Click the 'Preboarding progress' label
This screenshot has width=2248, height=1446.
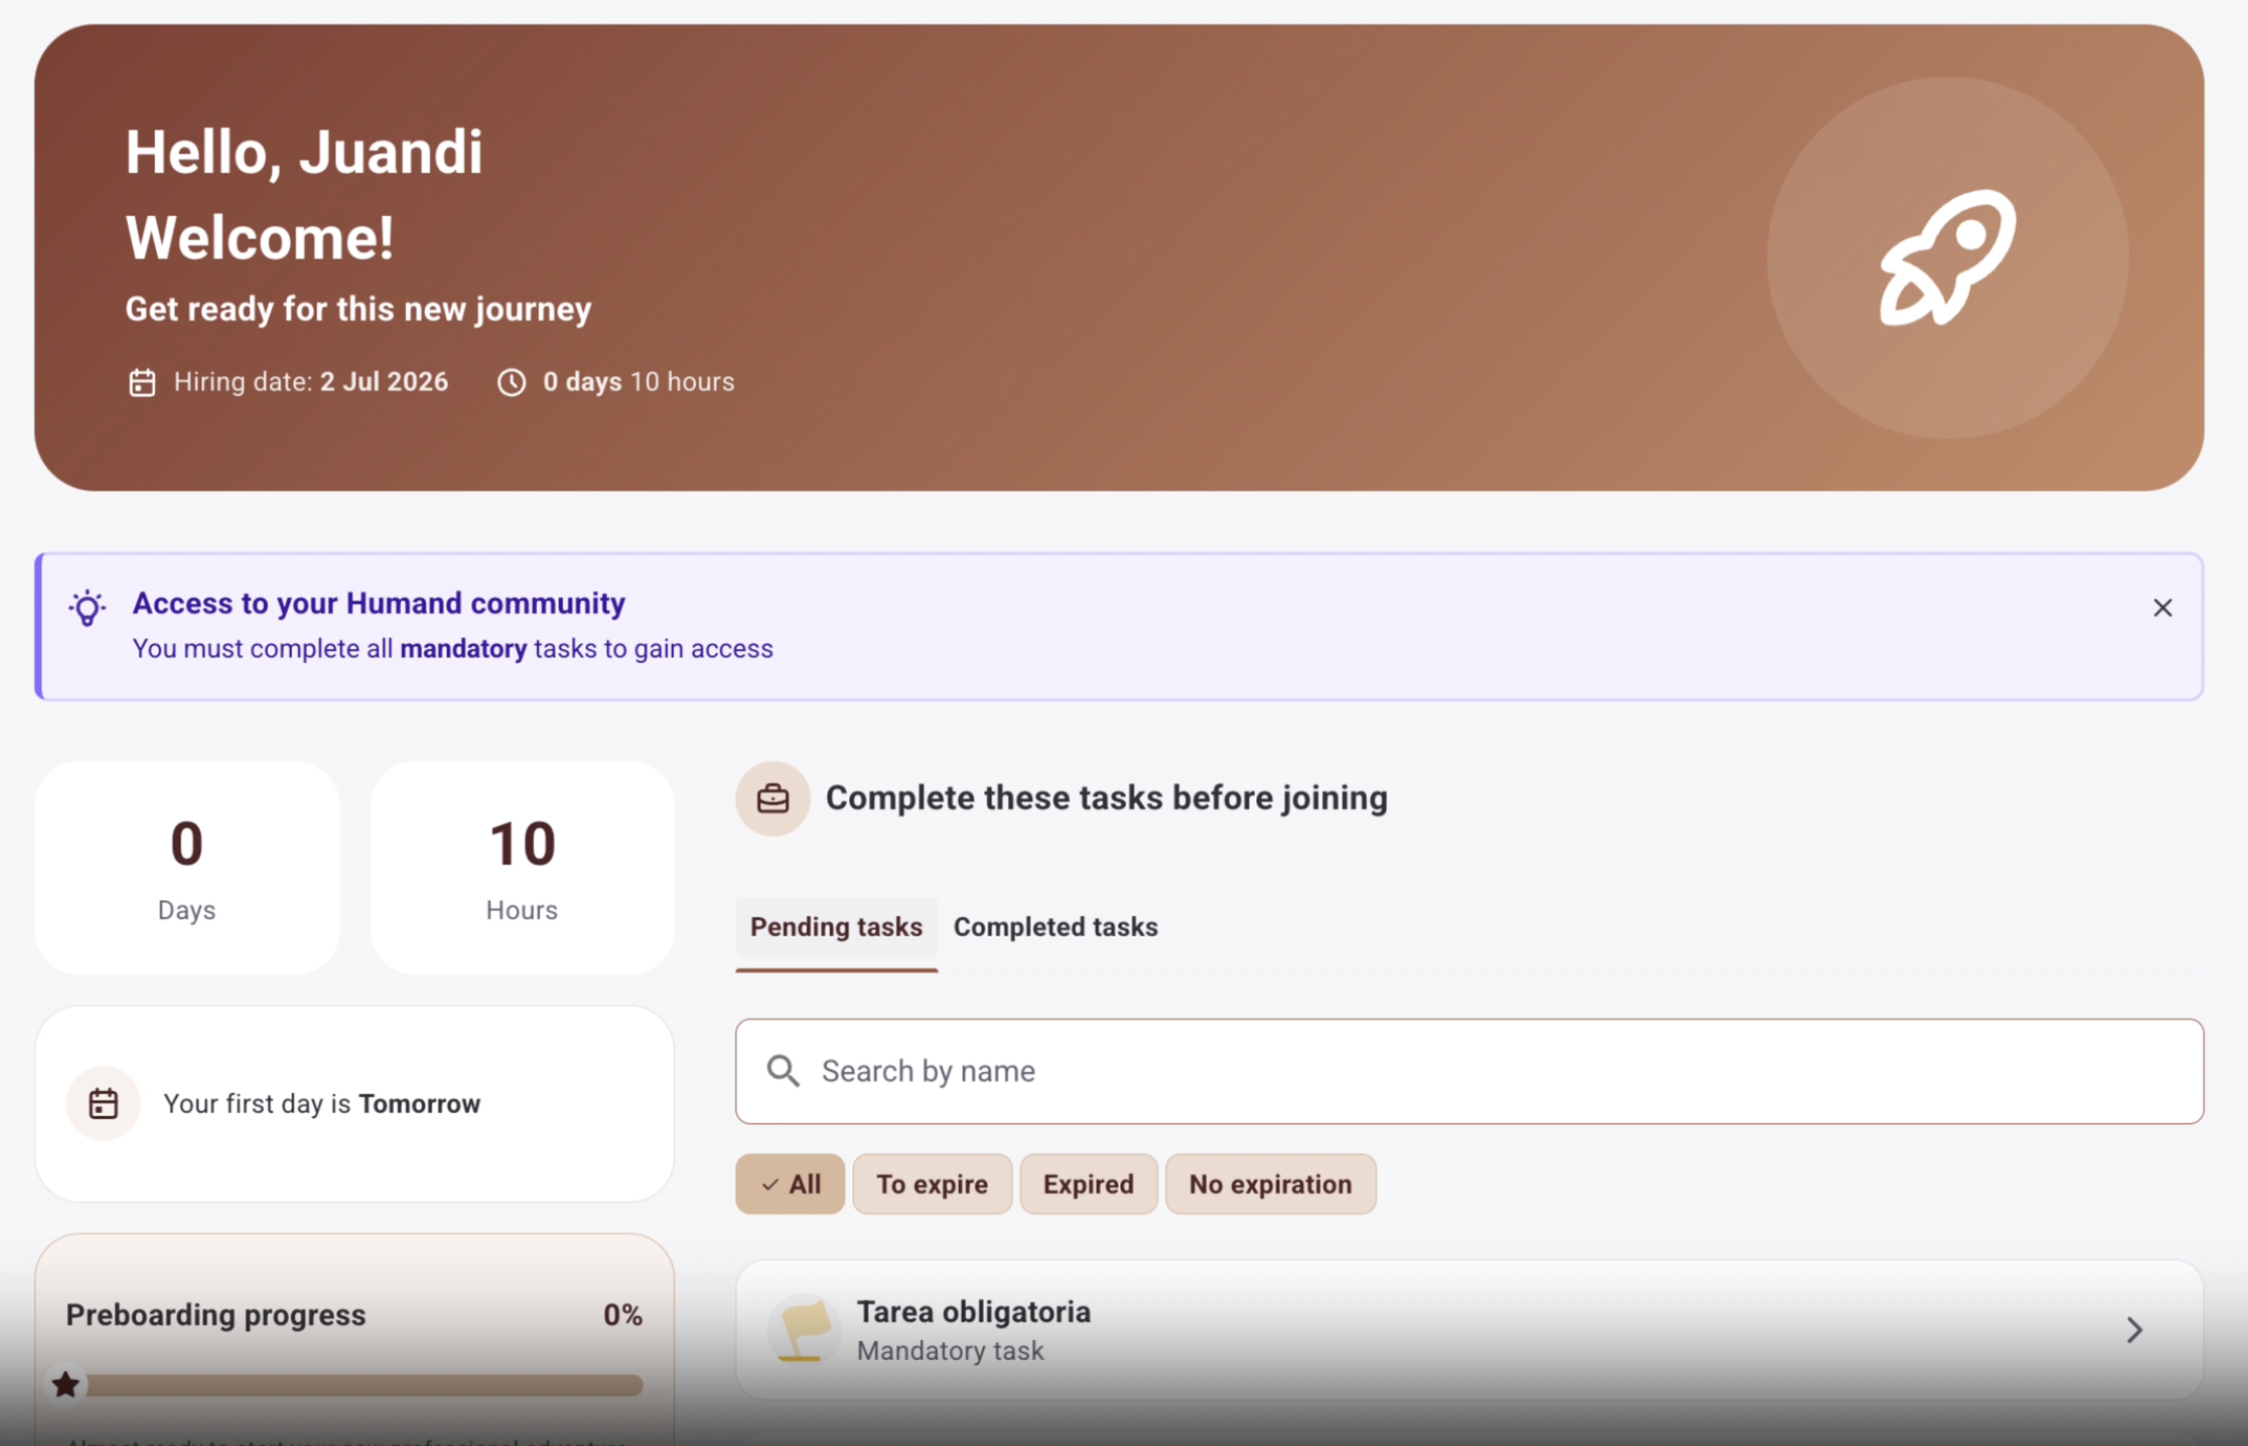pyautogui.click(x=216, y=1315)
